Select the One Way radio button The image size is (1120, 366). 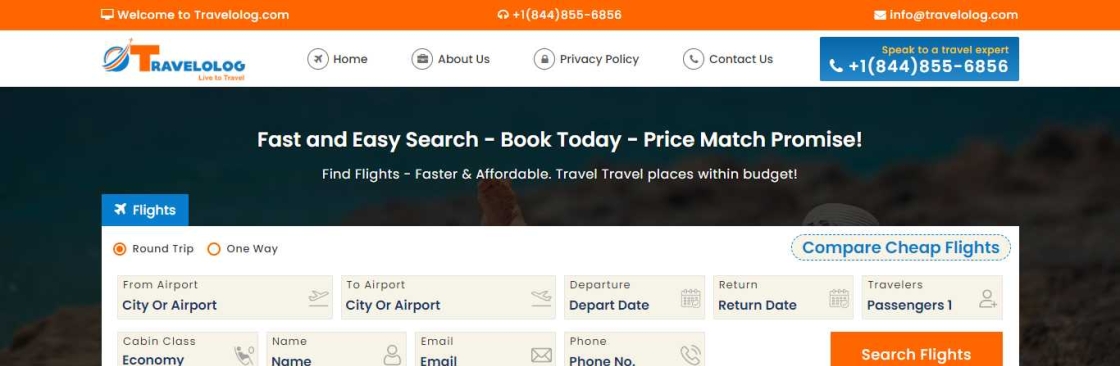pyautogui.click(x=214, y=249)
